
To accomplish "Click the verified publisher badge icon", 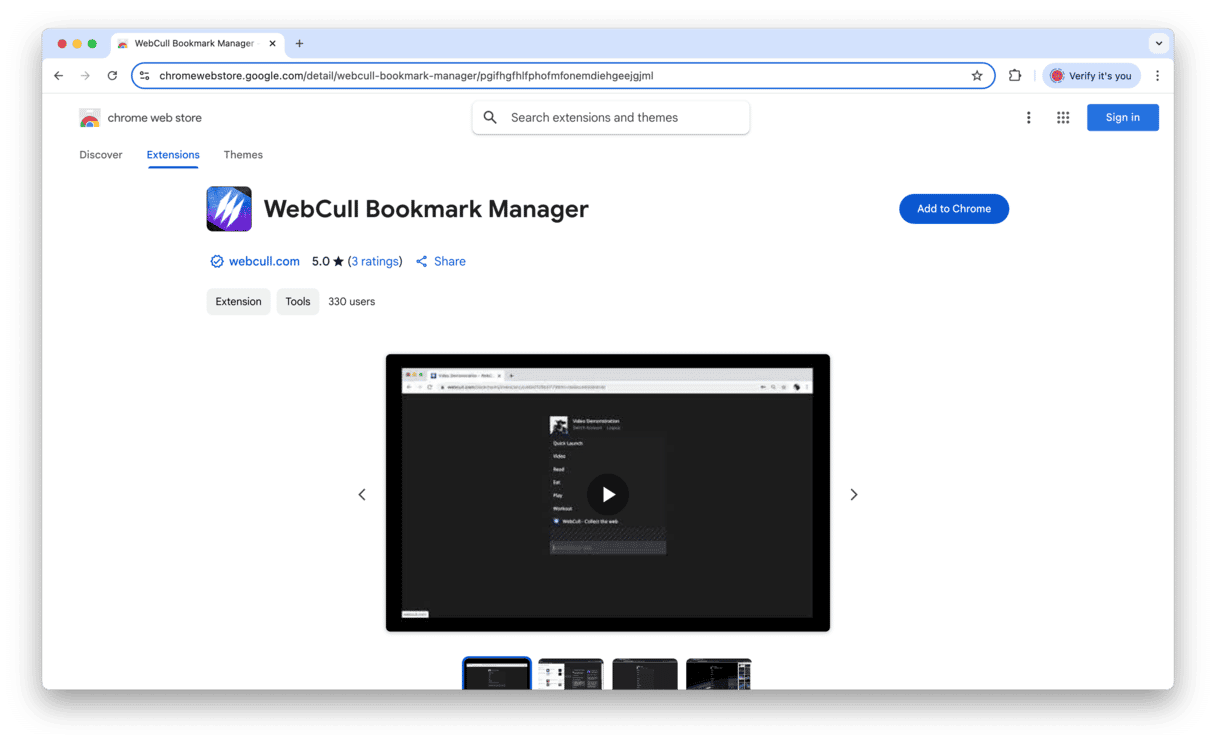I will pyautogui.click(x=217, y=262).
